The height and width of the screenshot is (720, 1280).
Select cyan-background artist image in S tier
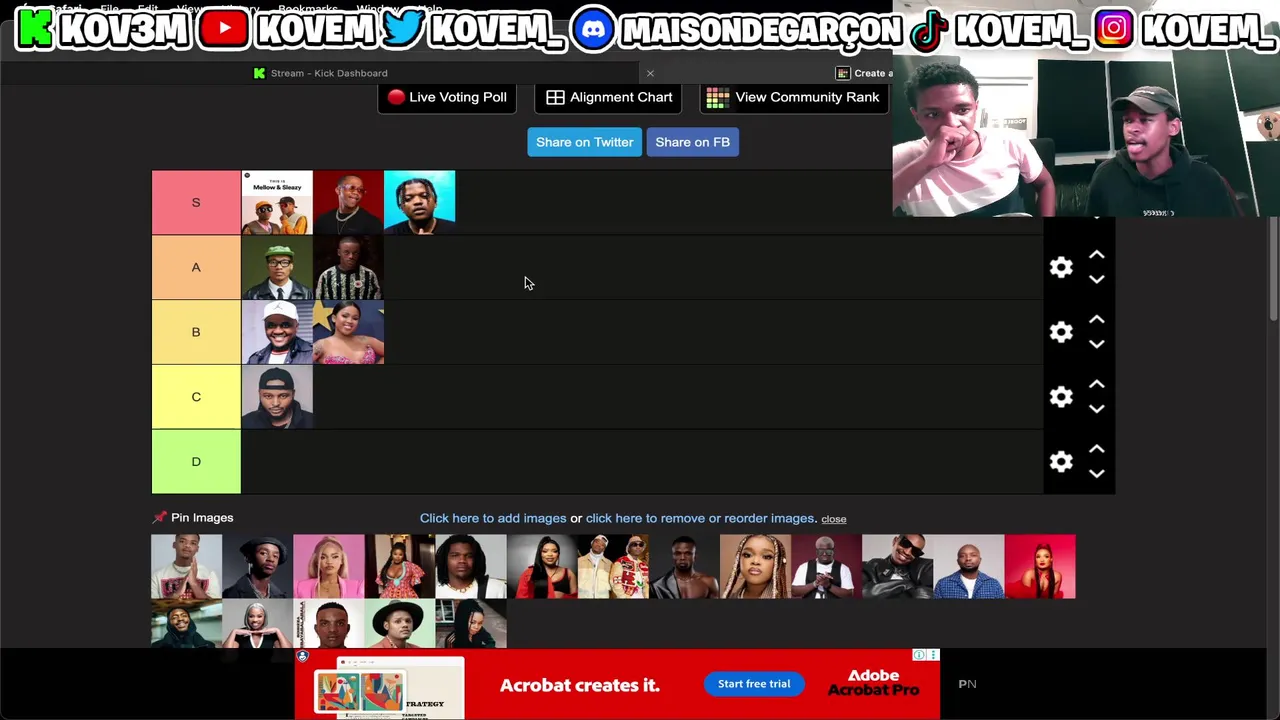419,202
